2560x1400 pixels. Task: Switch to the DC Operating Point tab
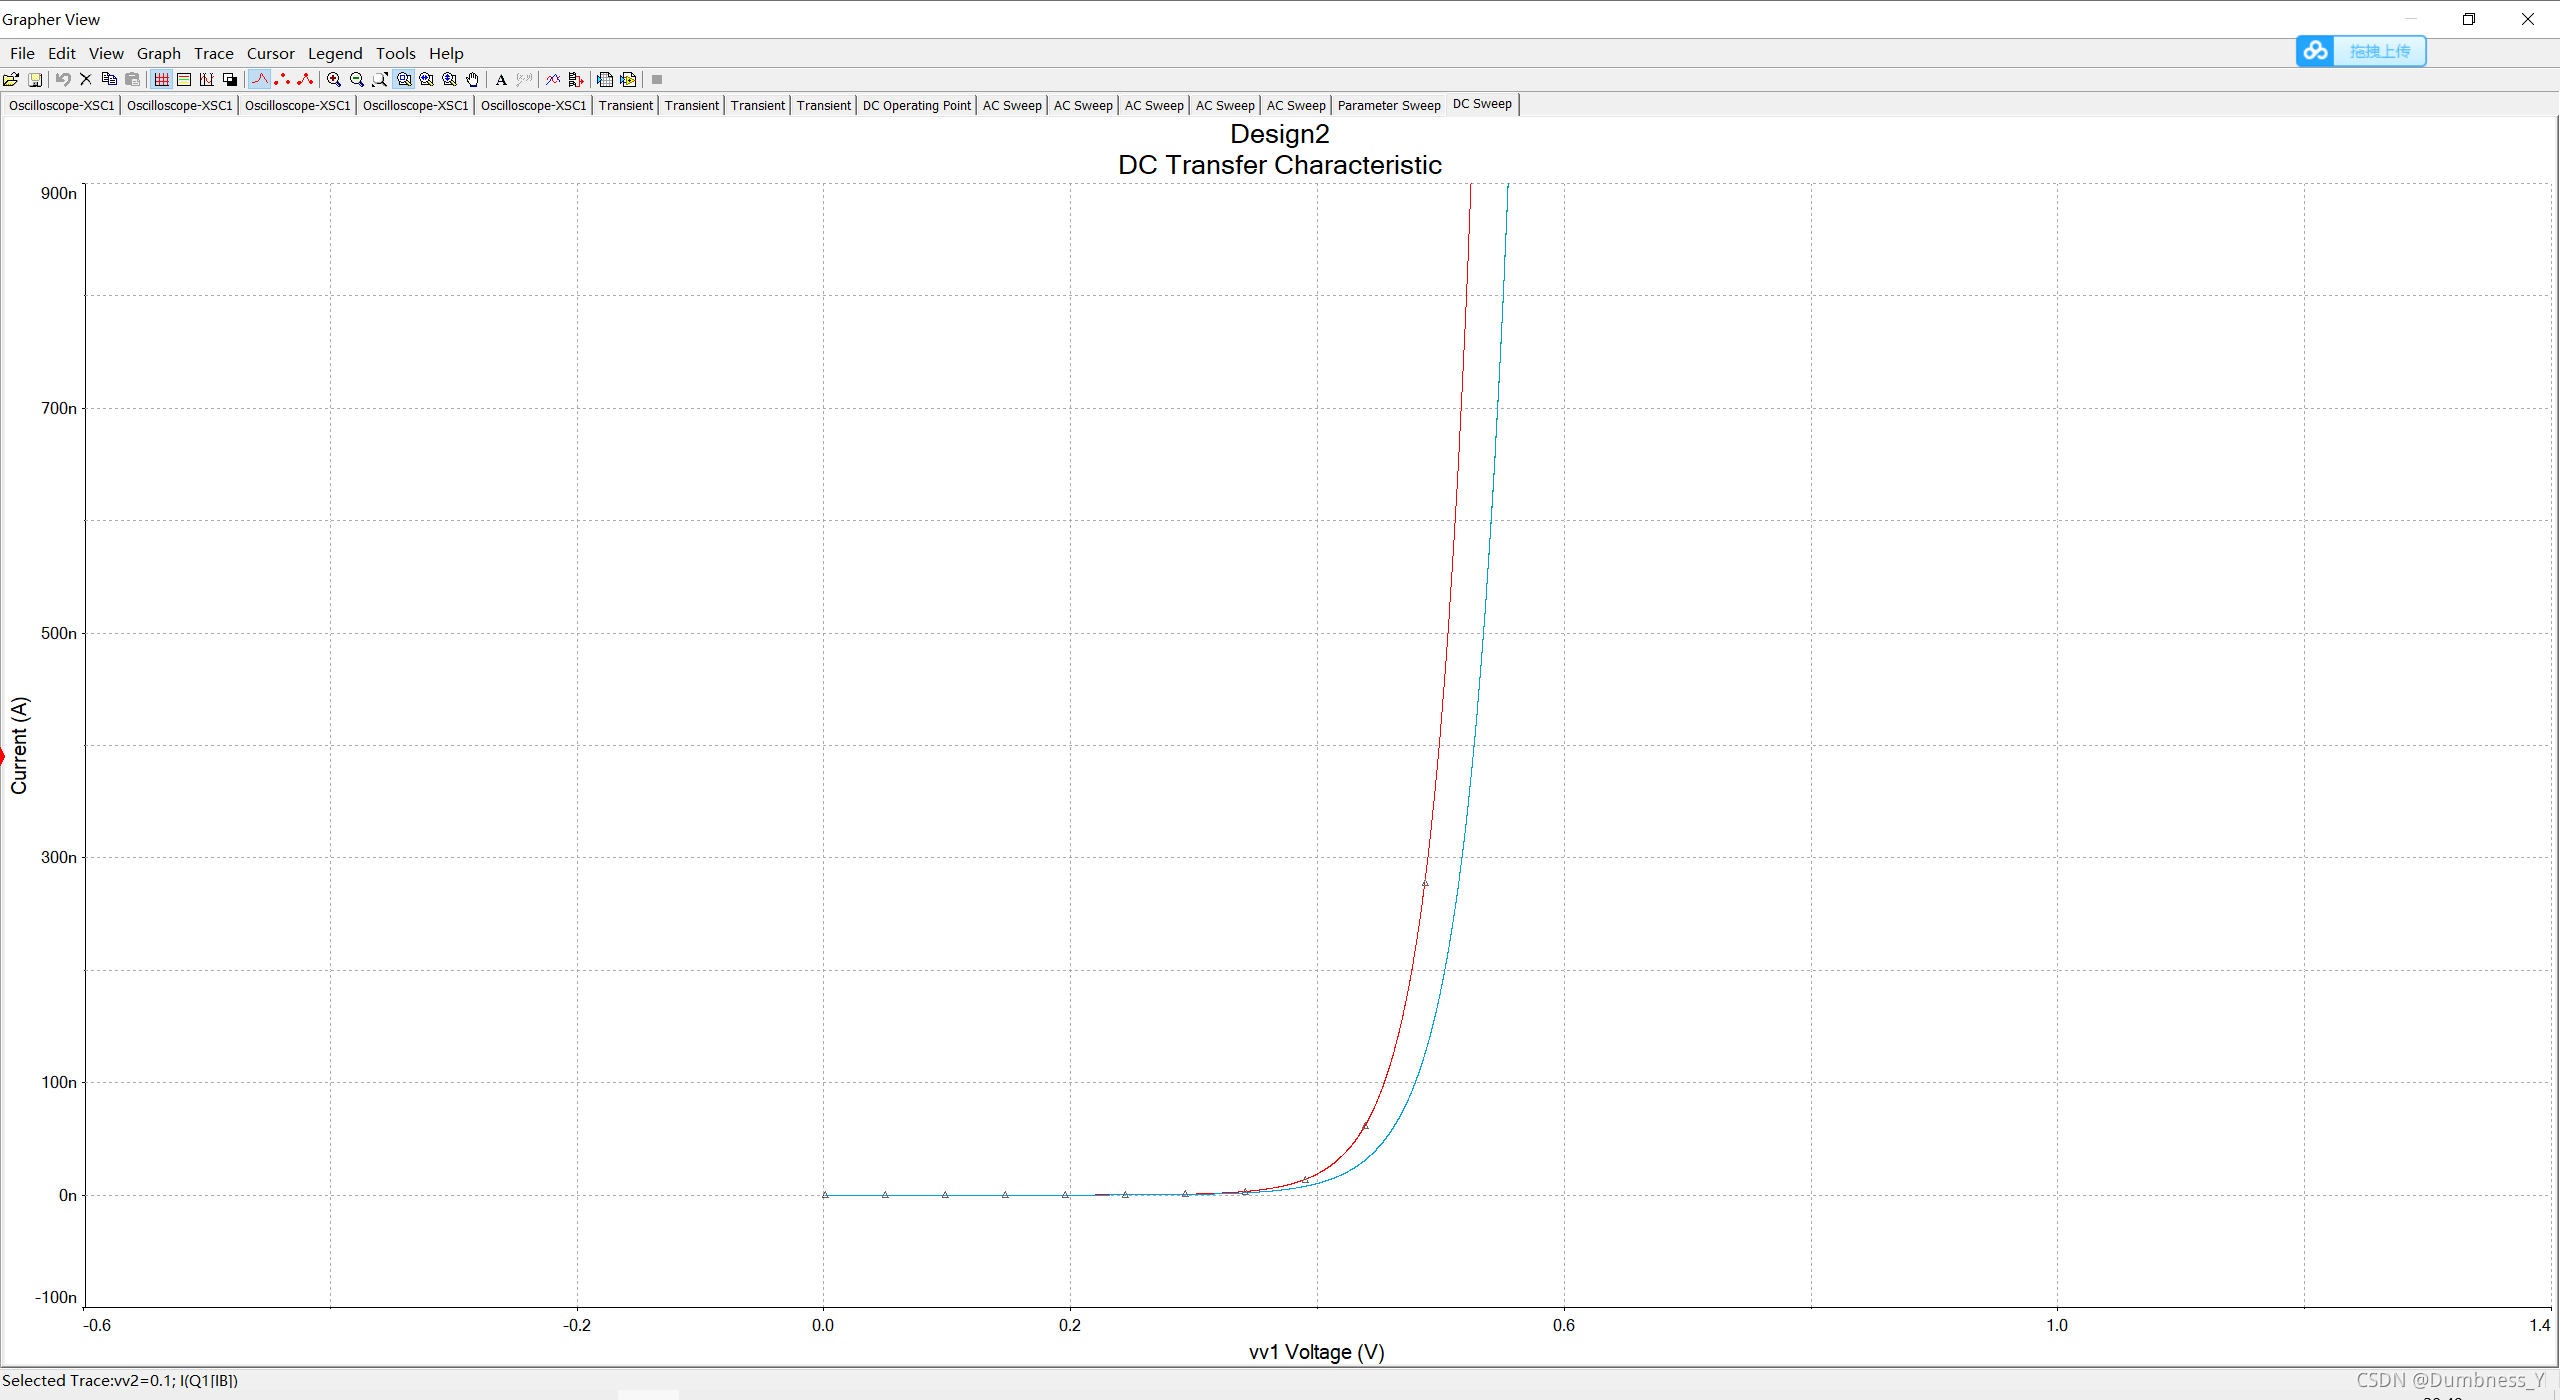[916, 105]
